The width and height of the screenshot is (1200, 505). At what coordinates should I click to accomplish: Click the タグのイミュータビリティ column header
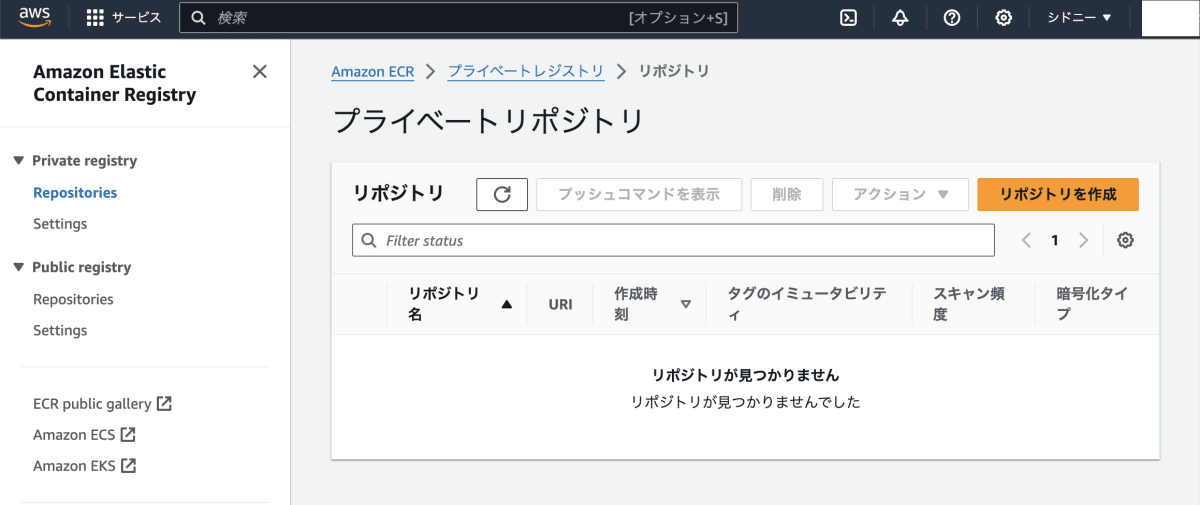pyautogui.click(x=807, y=304)
